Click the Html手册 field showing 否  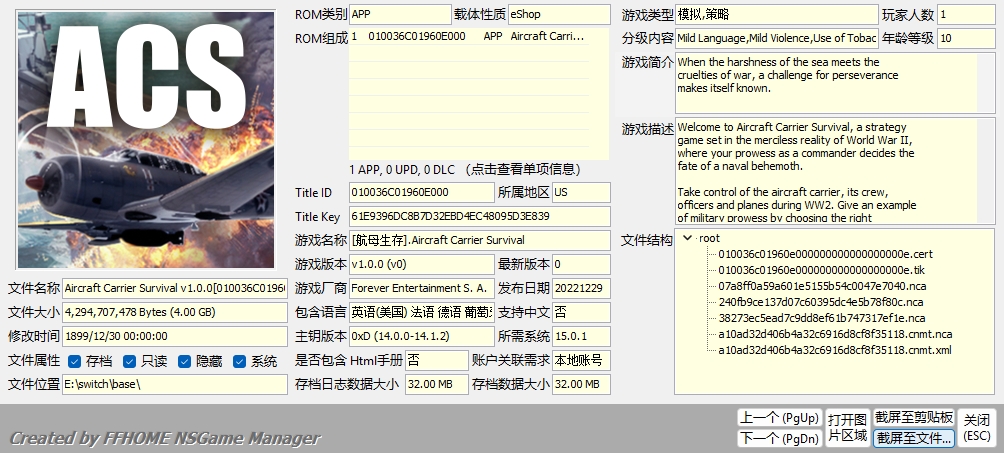[x=437, y=361]
